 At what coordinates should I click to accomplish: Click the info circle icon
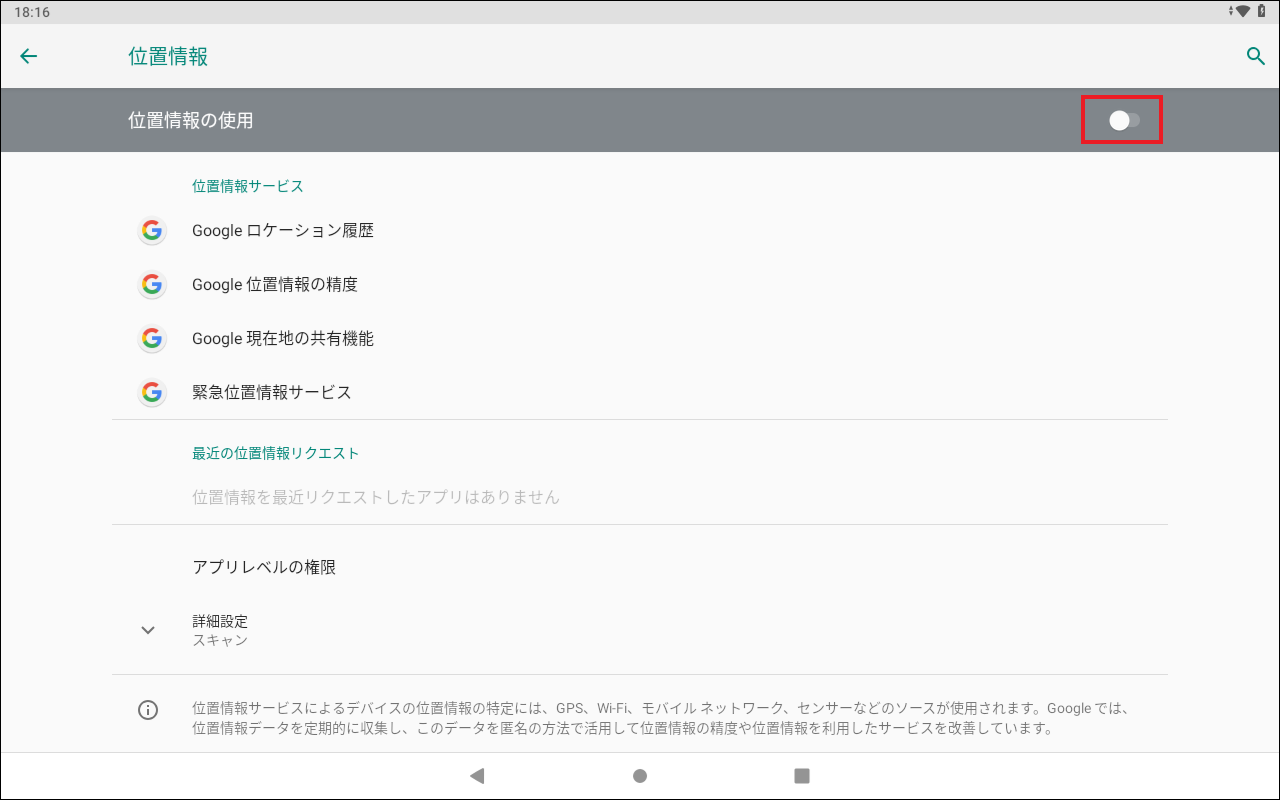tap(148, 710)
